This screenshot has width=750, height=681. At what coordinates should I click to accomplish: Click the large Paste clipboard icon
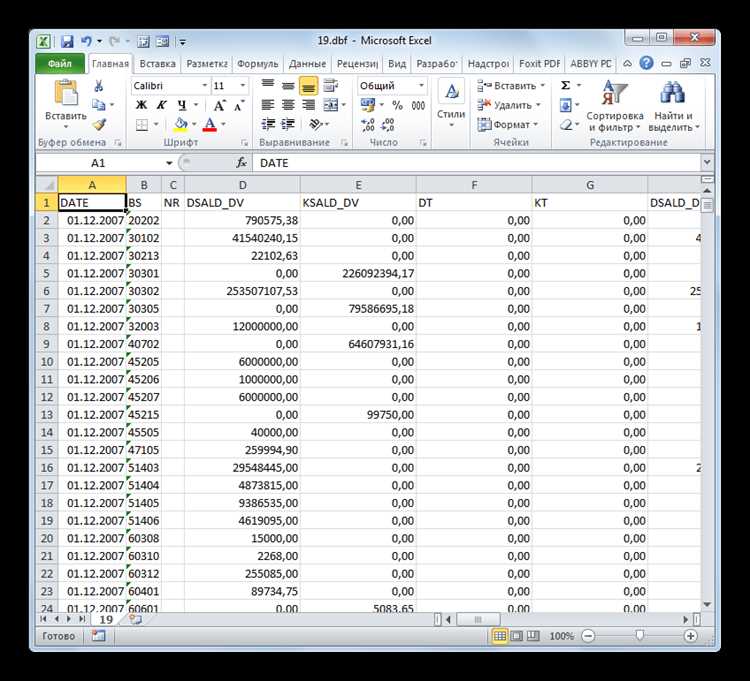click(x=66, y=92)
